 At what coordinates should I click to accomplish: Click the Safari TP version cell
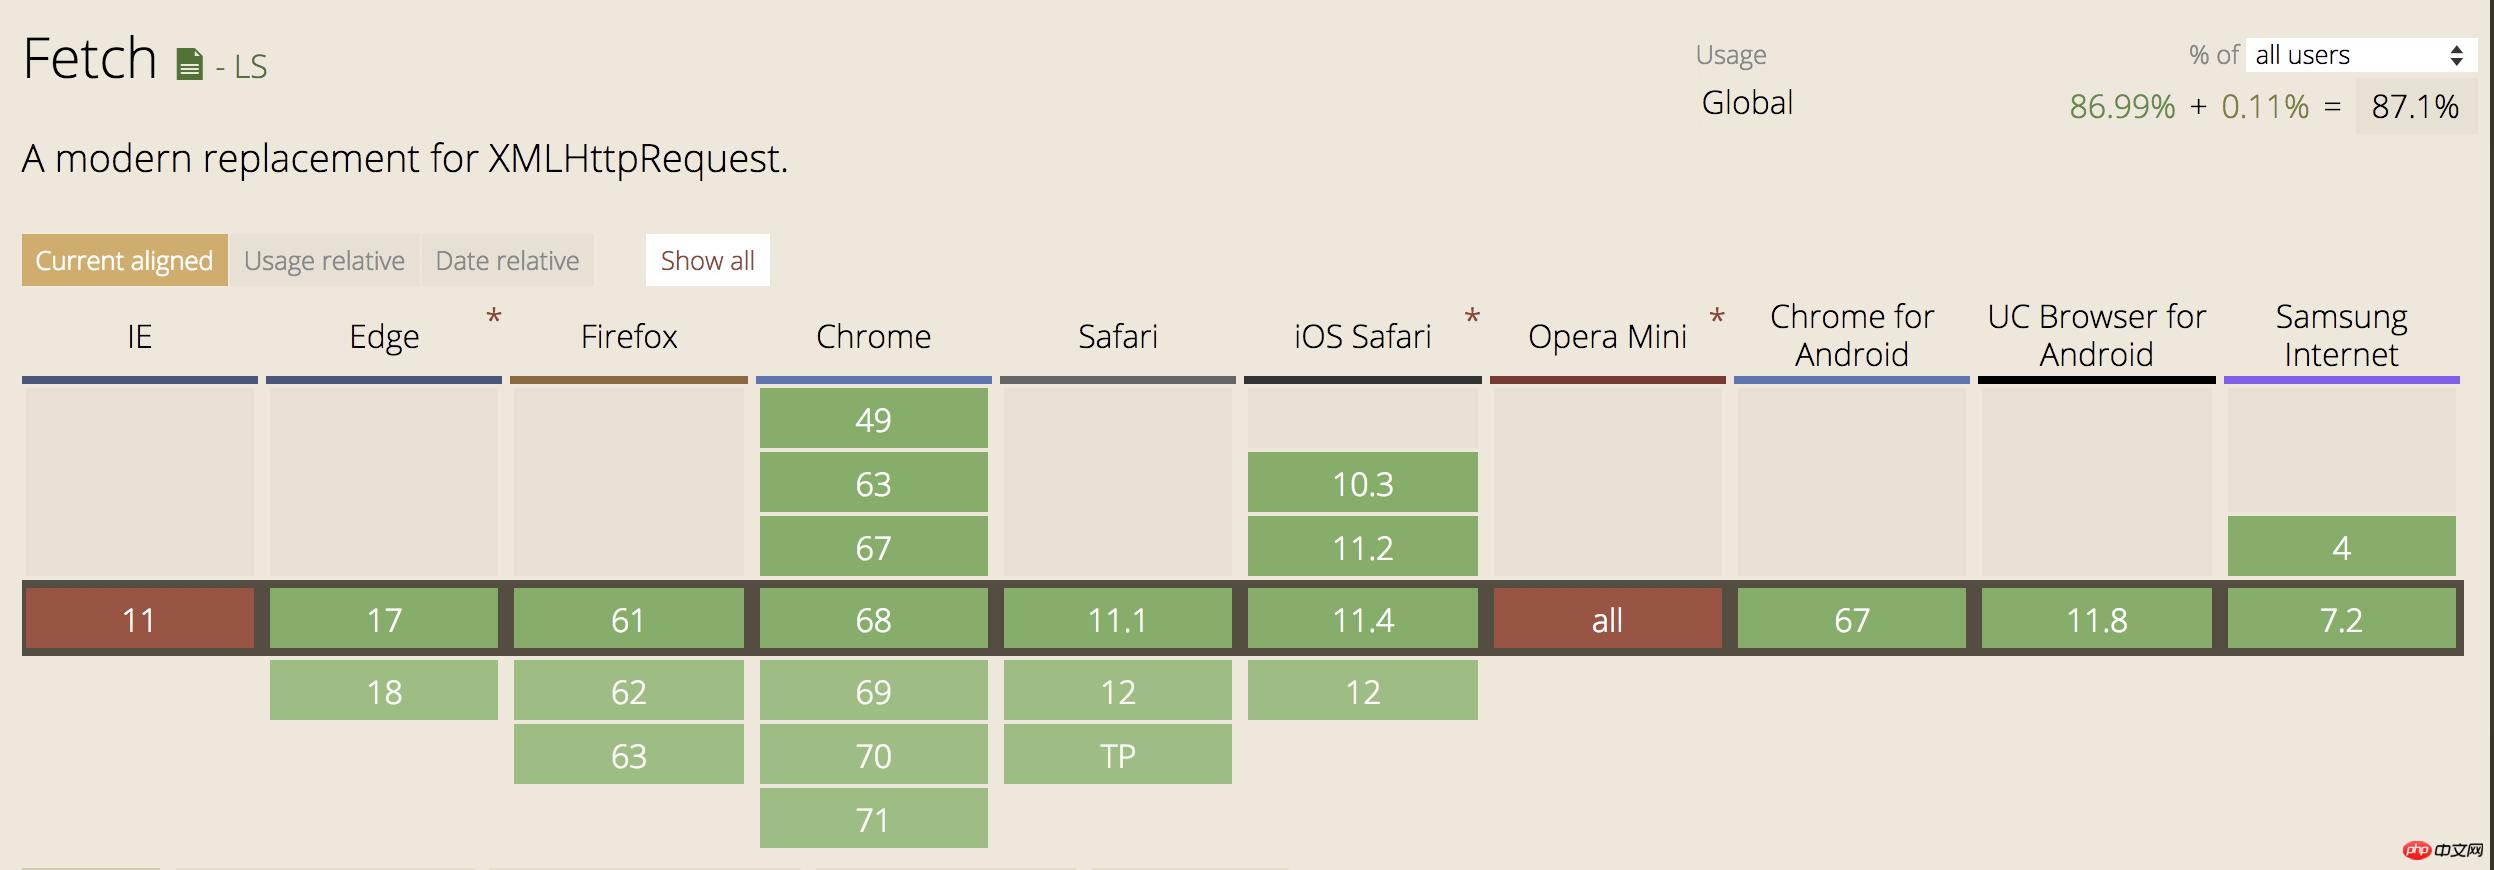click(x=1117, y=755)
